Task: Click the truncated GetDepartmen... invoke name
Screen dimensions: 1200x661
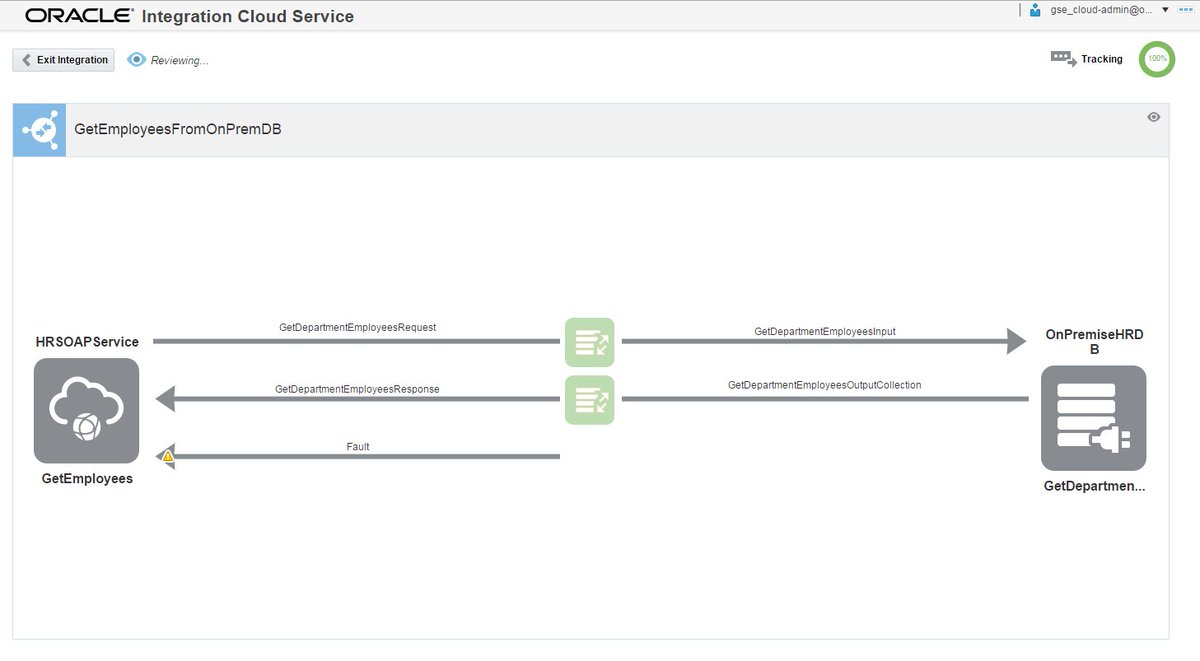Action: [x=1094, y=486]
